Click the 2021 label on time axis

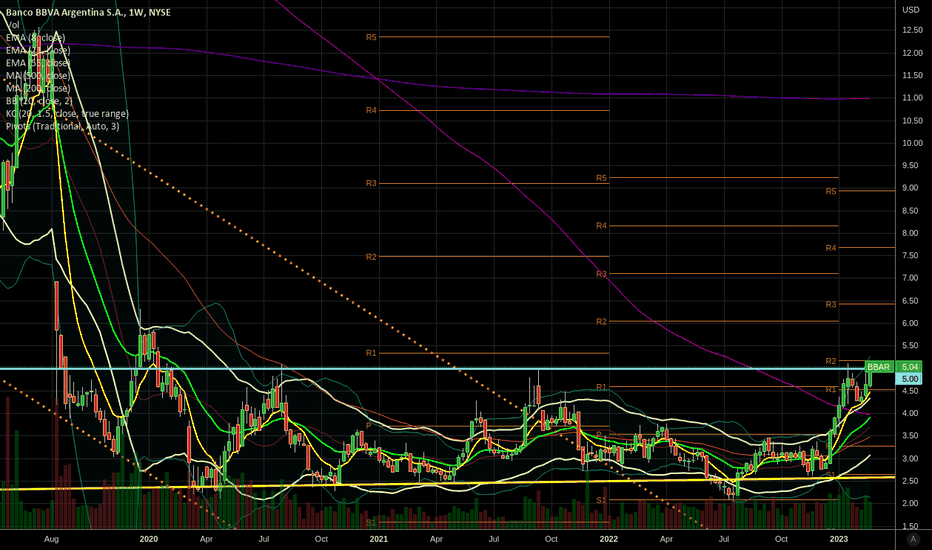click(x=379, y=539)
